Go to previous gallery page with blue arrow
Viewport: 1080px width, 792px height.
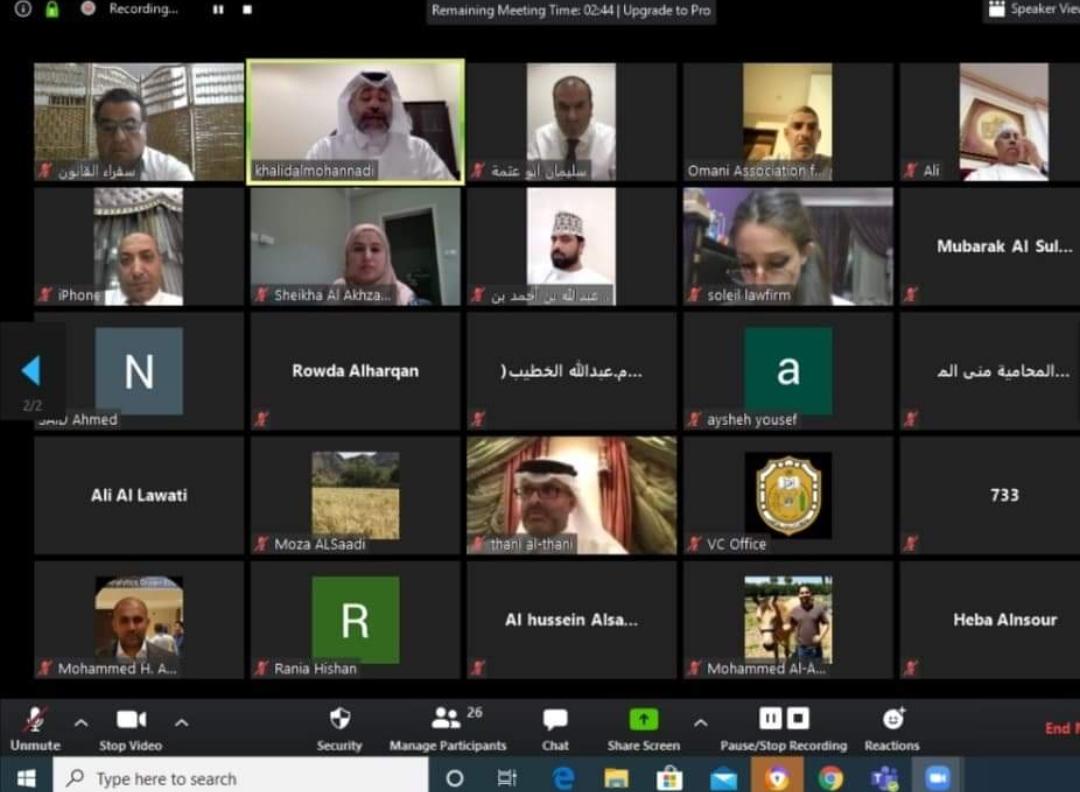(x=31, y=371)
